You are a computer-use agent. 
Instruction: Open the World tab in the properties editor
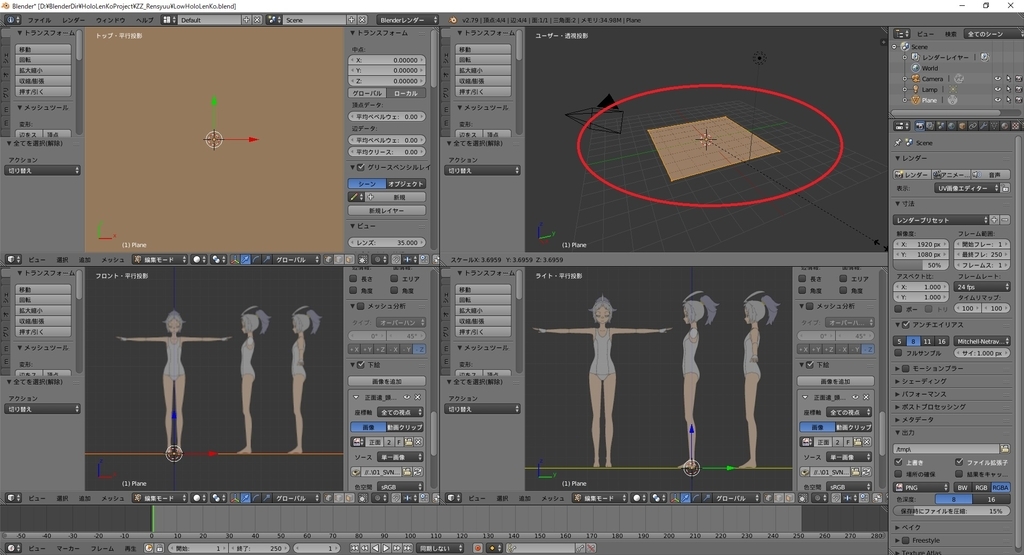(x=951, y=126)
